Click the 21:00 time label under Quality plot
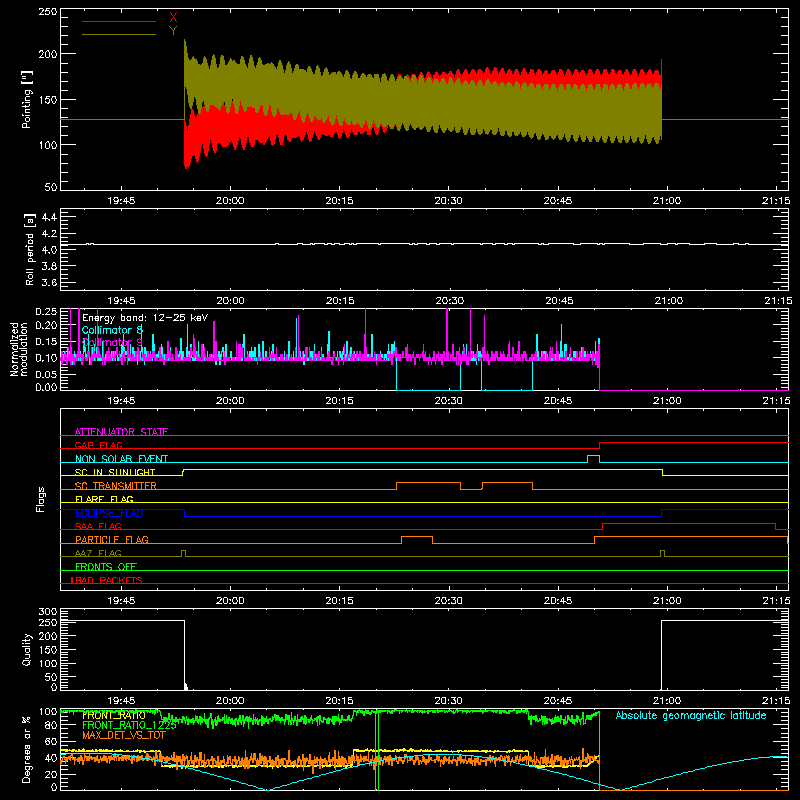The height and width of the screenshot is (800, 800). (x=667, y=701)
